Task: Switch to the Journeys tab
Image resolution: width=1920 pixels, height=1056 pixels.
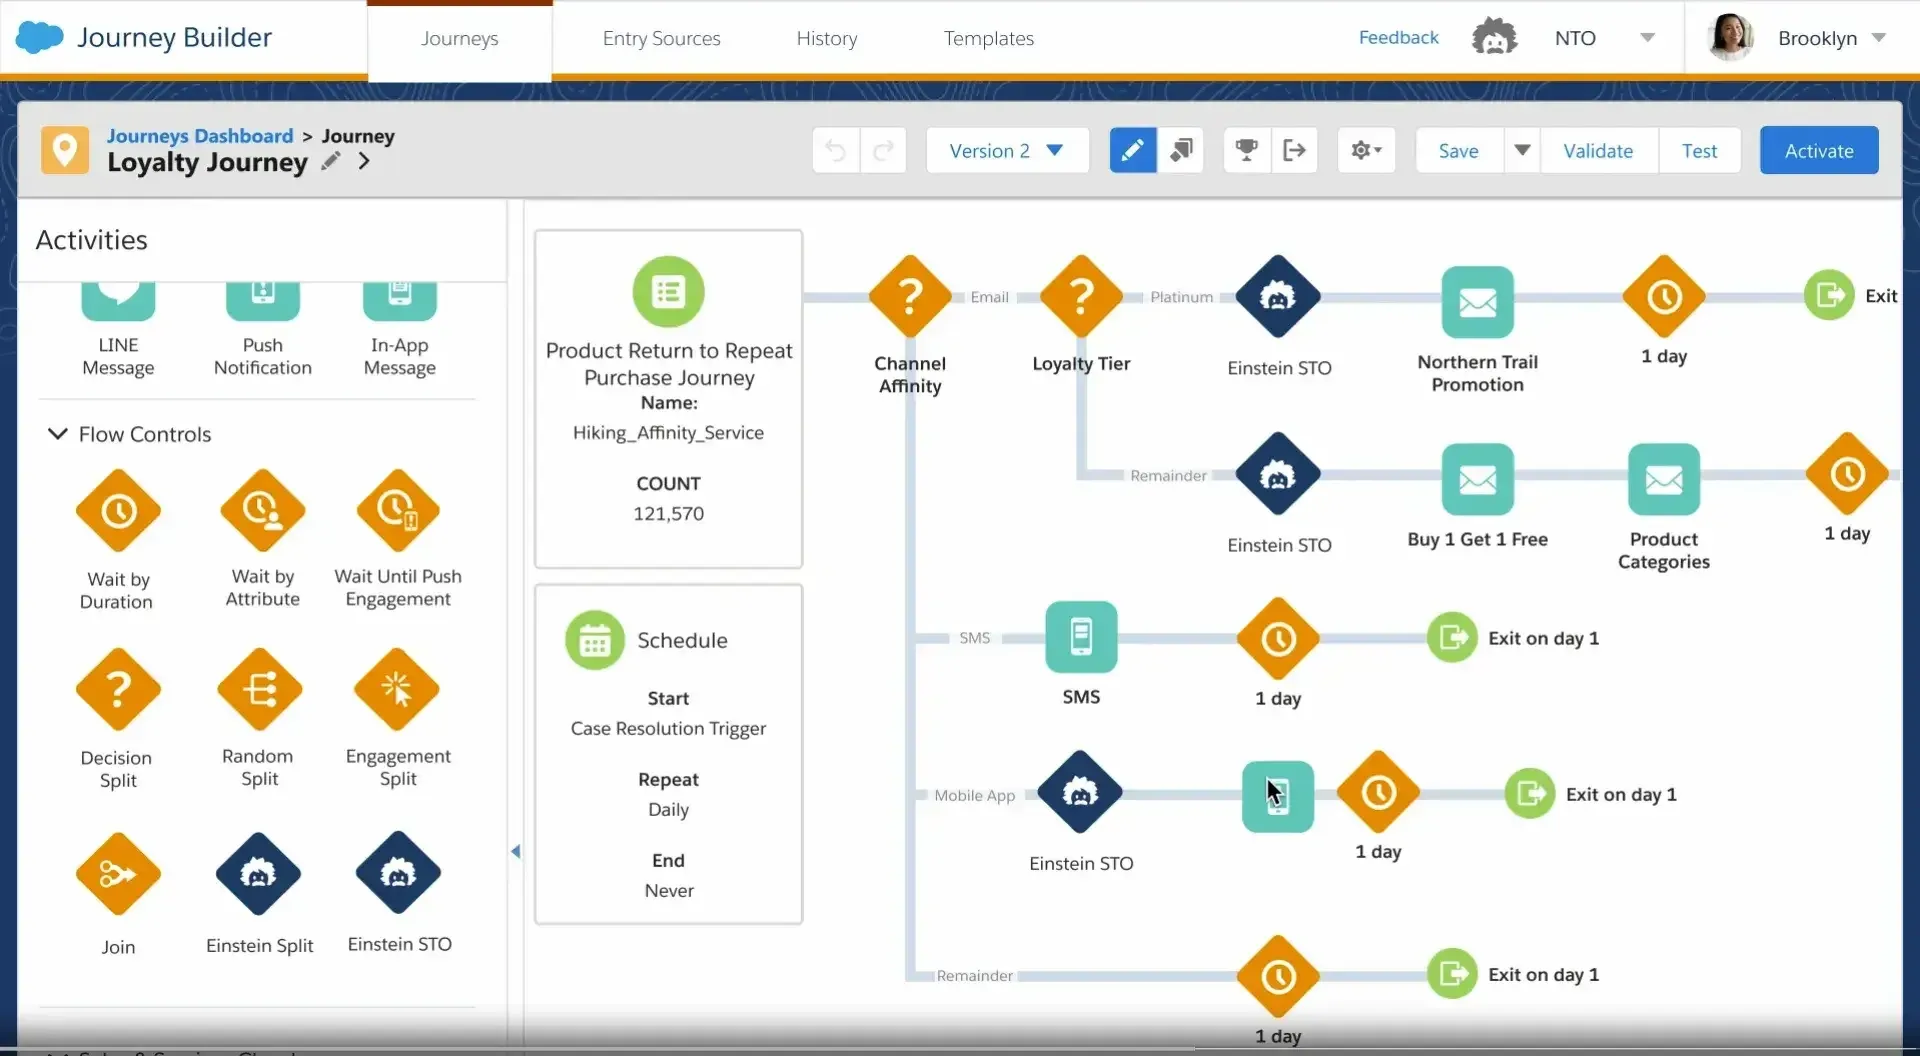Action: click(x=460, y=39)
